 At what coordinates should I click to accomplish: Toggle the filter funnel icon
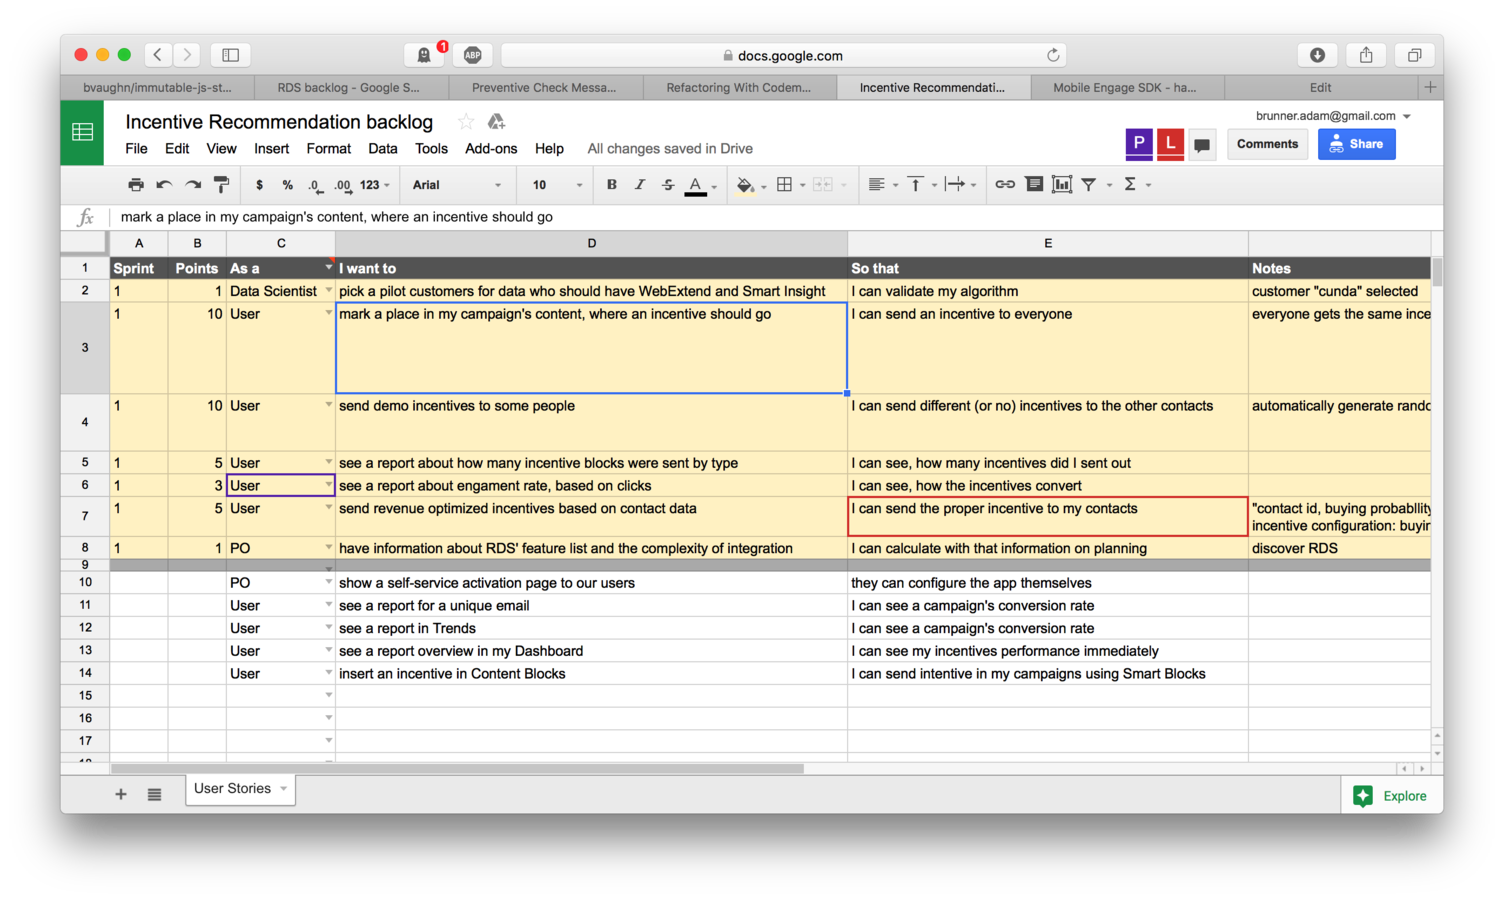tap(1089, 185)
